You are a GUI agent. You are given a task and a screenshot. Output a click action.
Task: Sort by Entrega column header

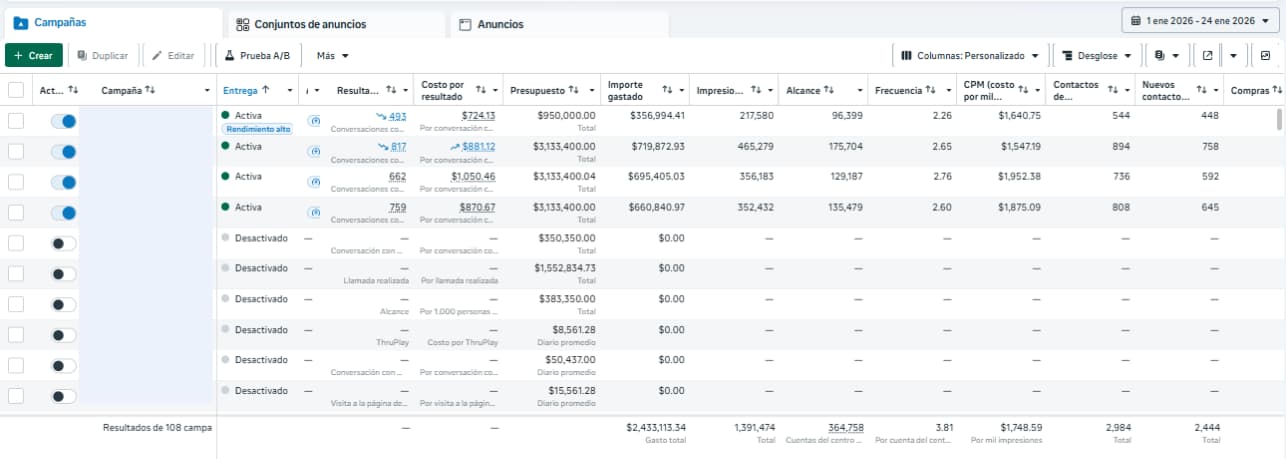(x=245, y=90)
